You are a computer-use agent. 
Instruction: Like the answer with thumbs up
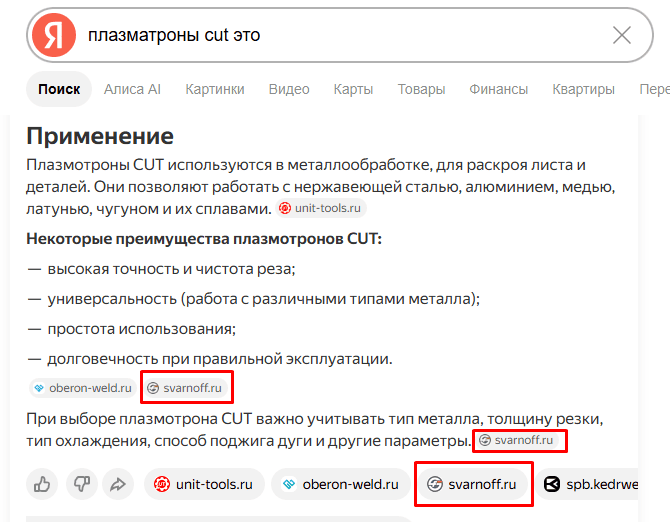coord(42,484)
